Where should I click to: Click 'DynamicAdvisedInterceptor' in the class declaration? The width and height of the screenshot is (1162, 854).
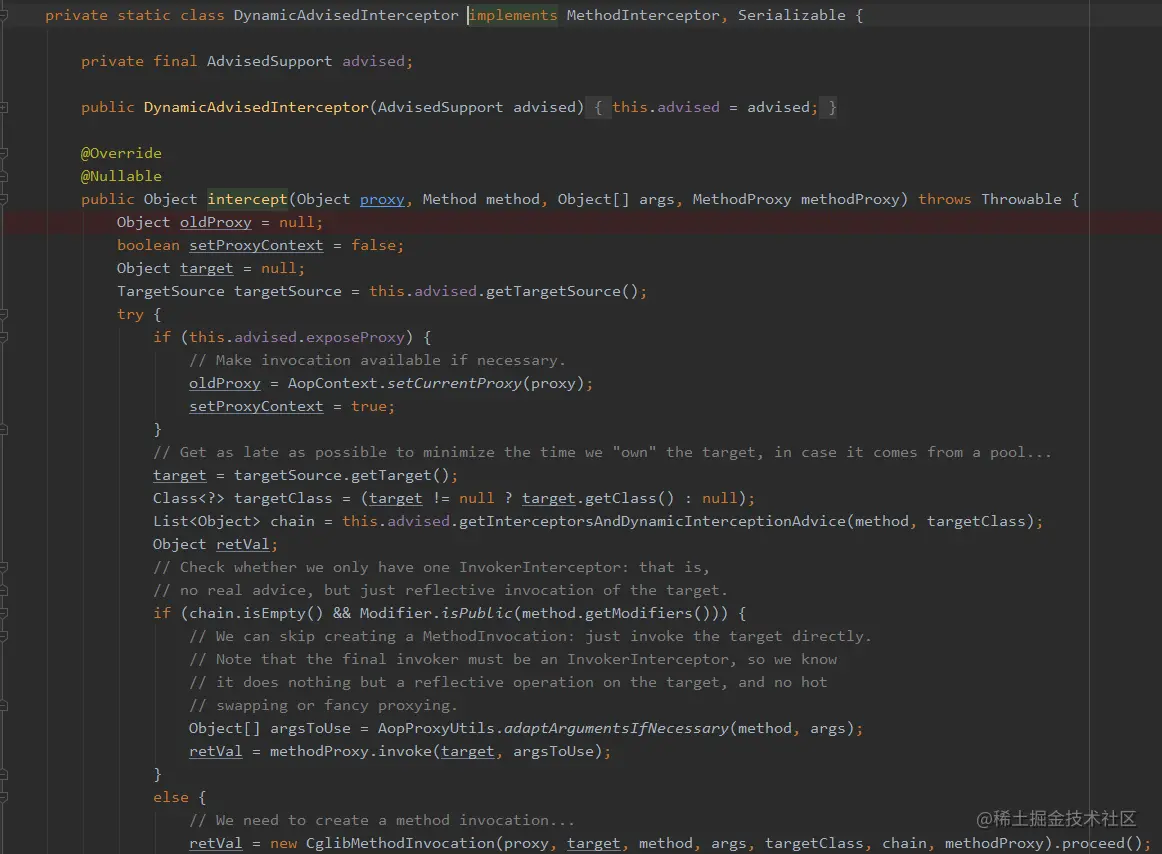tap(346, 16)
